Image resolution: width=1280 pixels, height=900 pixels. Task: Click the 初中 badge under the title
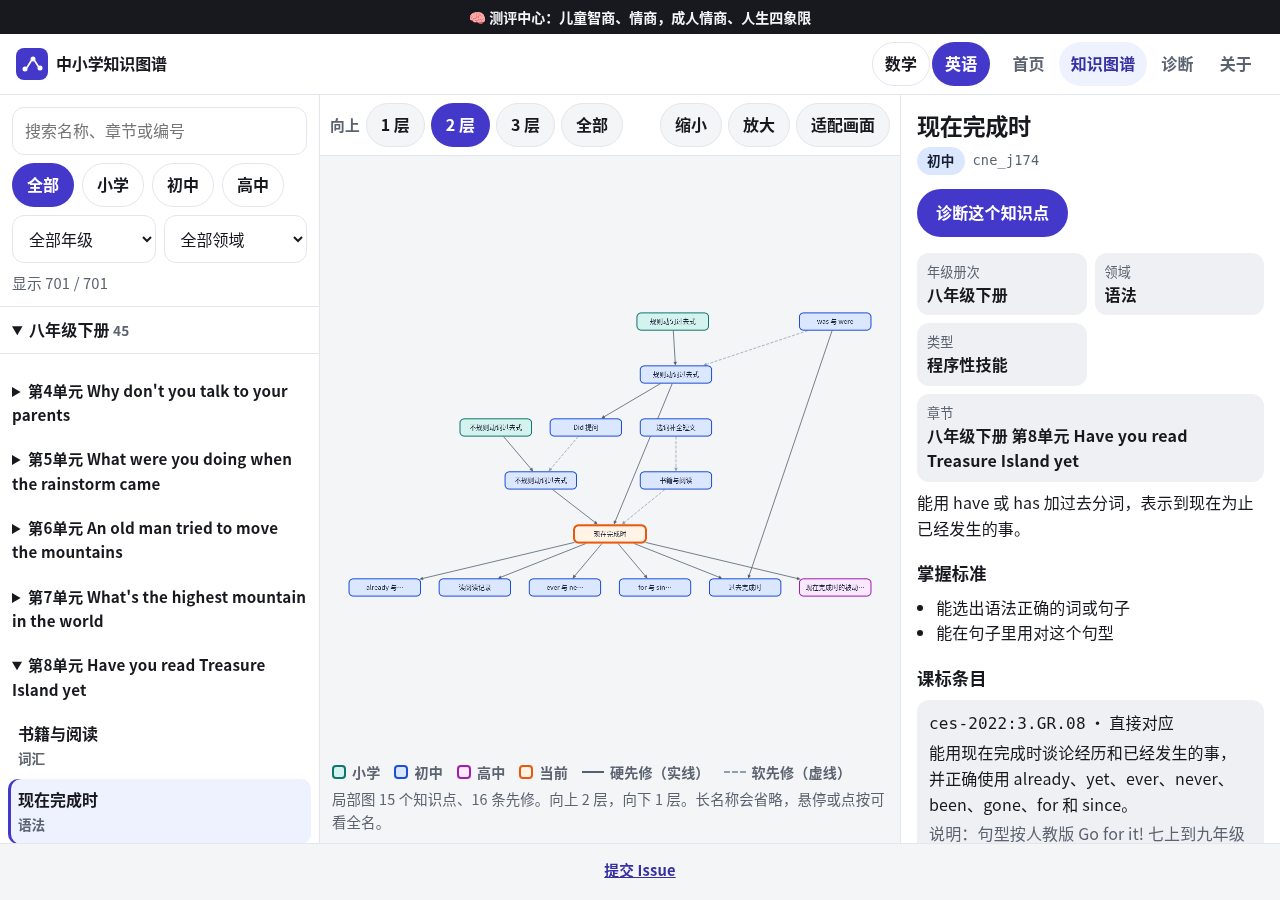(x=941, y=161)
